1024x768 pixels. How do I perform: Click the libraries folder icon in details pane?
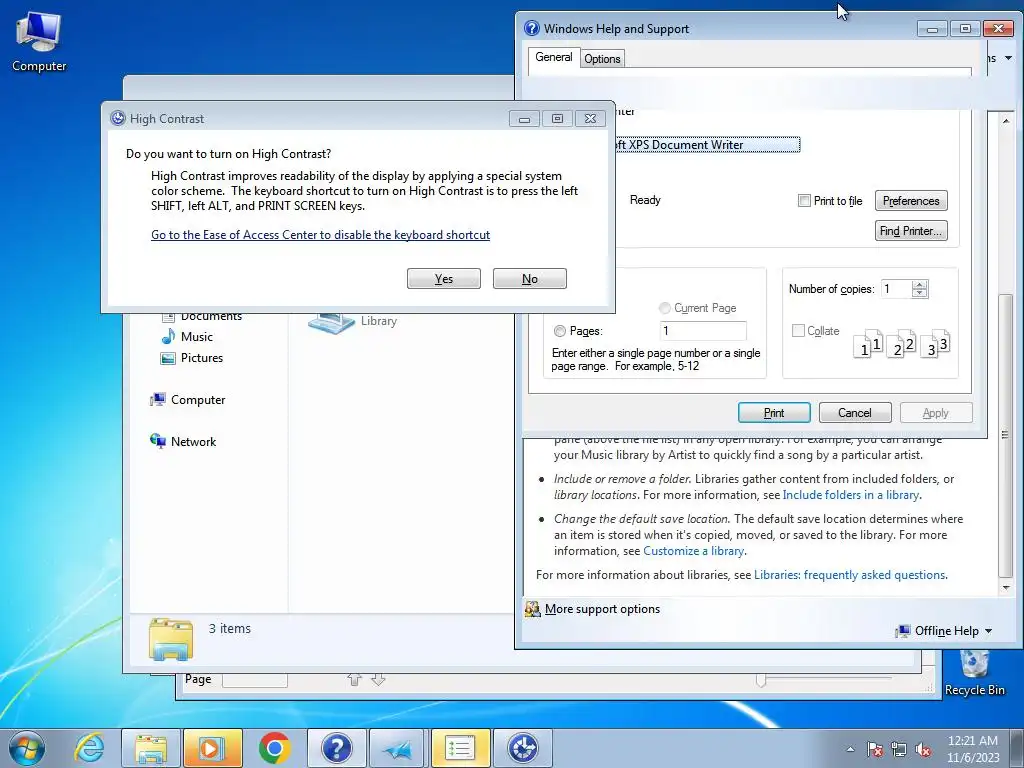[x=170, y=639]
